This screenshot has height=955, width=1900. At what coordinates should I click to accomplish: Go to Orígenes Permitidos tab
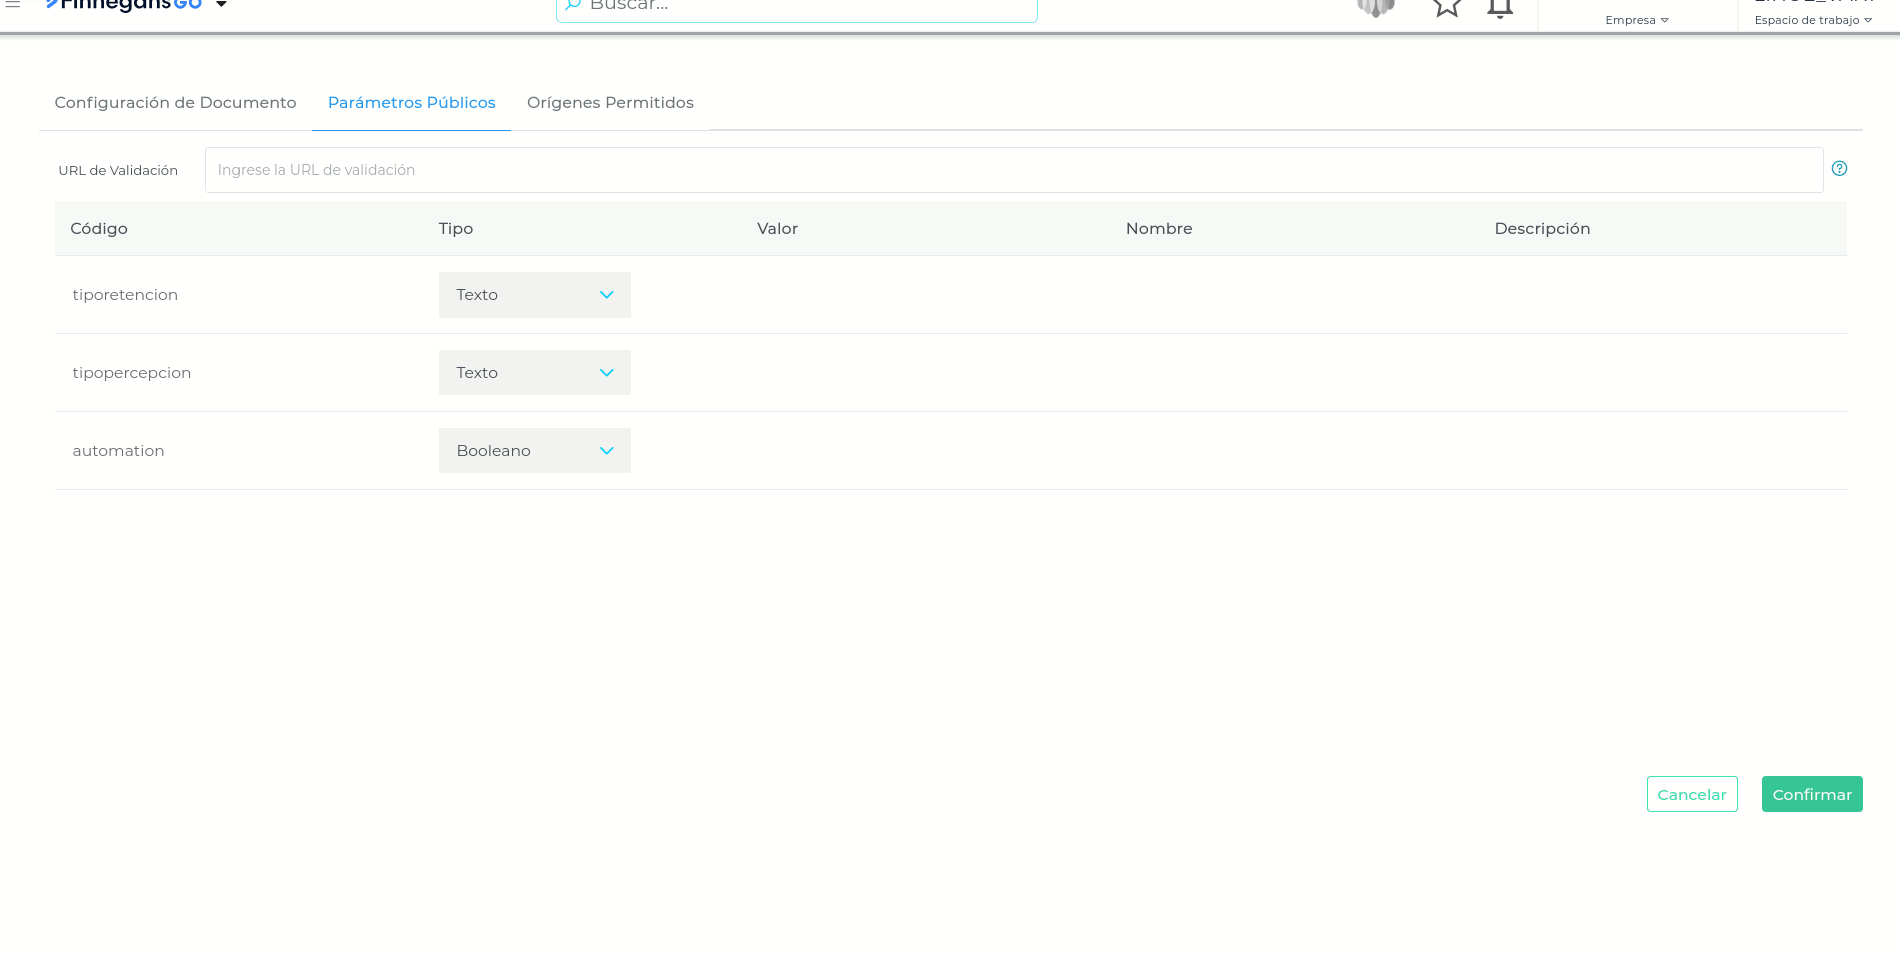(x=610, y=103)
